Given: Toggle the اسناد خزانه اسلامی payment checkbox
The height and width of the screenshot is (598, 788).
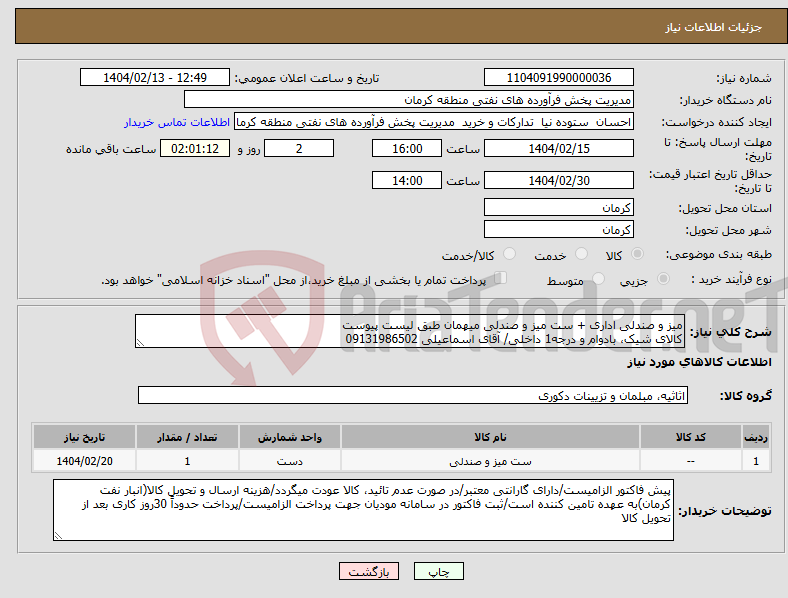Looking at the screenshot, I should pyautogui.click(x=501, y=278).
